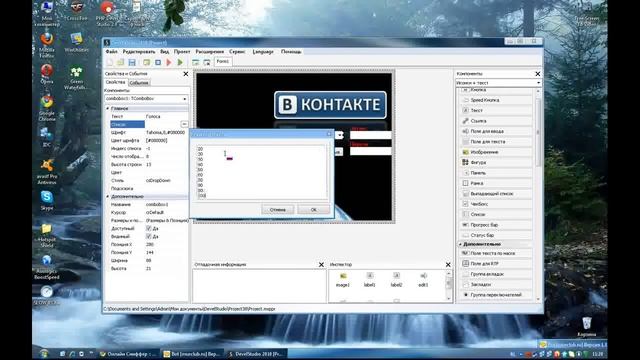Select the Поле для ввода component
Image resolution: width=640 pixels, height=360 pixels.
point(497,131)
